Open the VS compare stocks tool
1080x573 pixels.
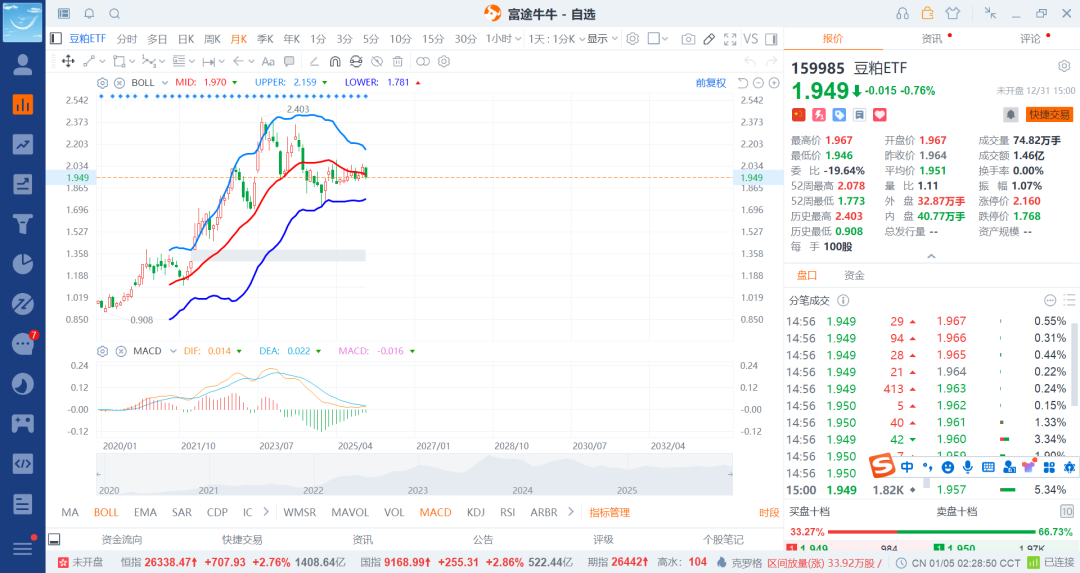751,39
